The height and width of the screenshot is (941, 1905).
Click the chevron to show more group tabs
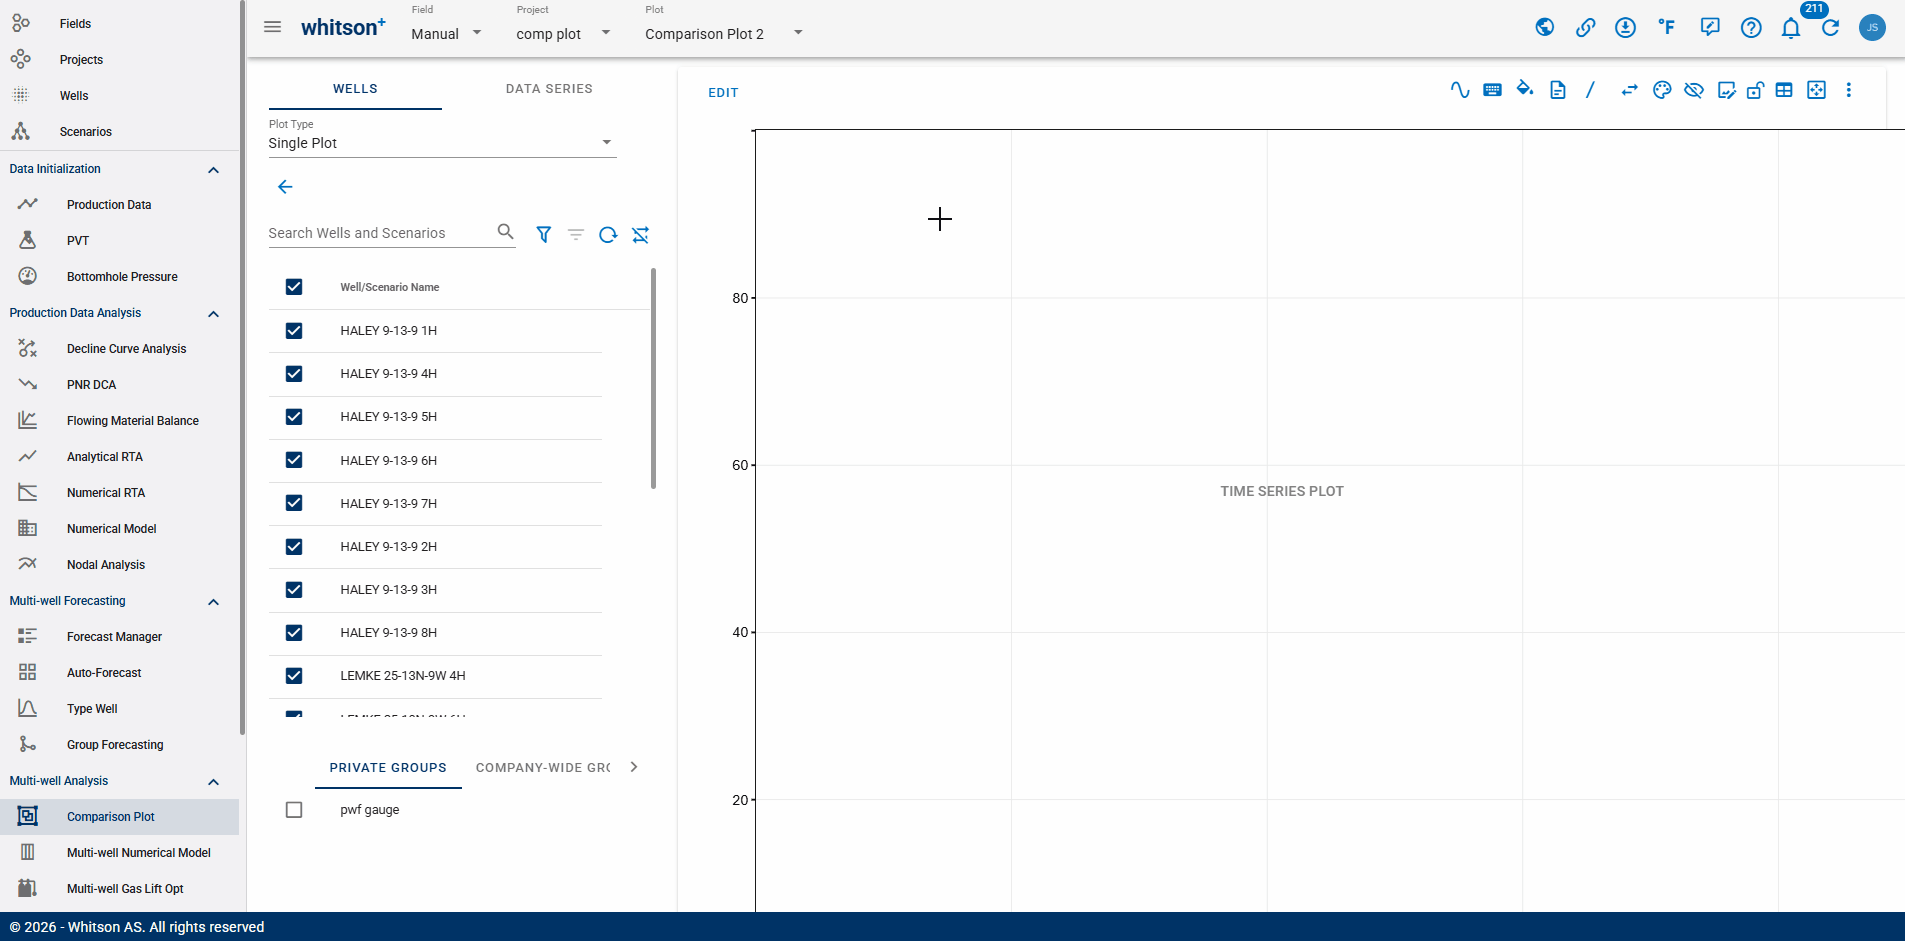(x=634, y=767)
